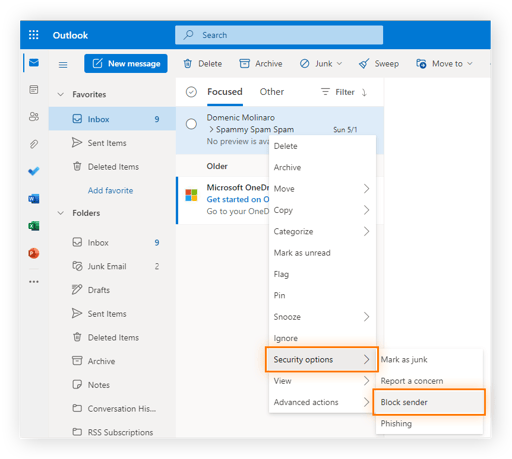Choose Pin in the context menu
Image resolution: width=512 pixels, height=459 pixels.
[322, 295]
